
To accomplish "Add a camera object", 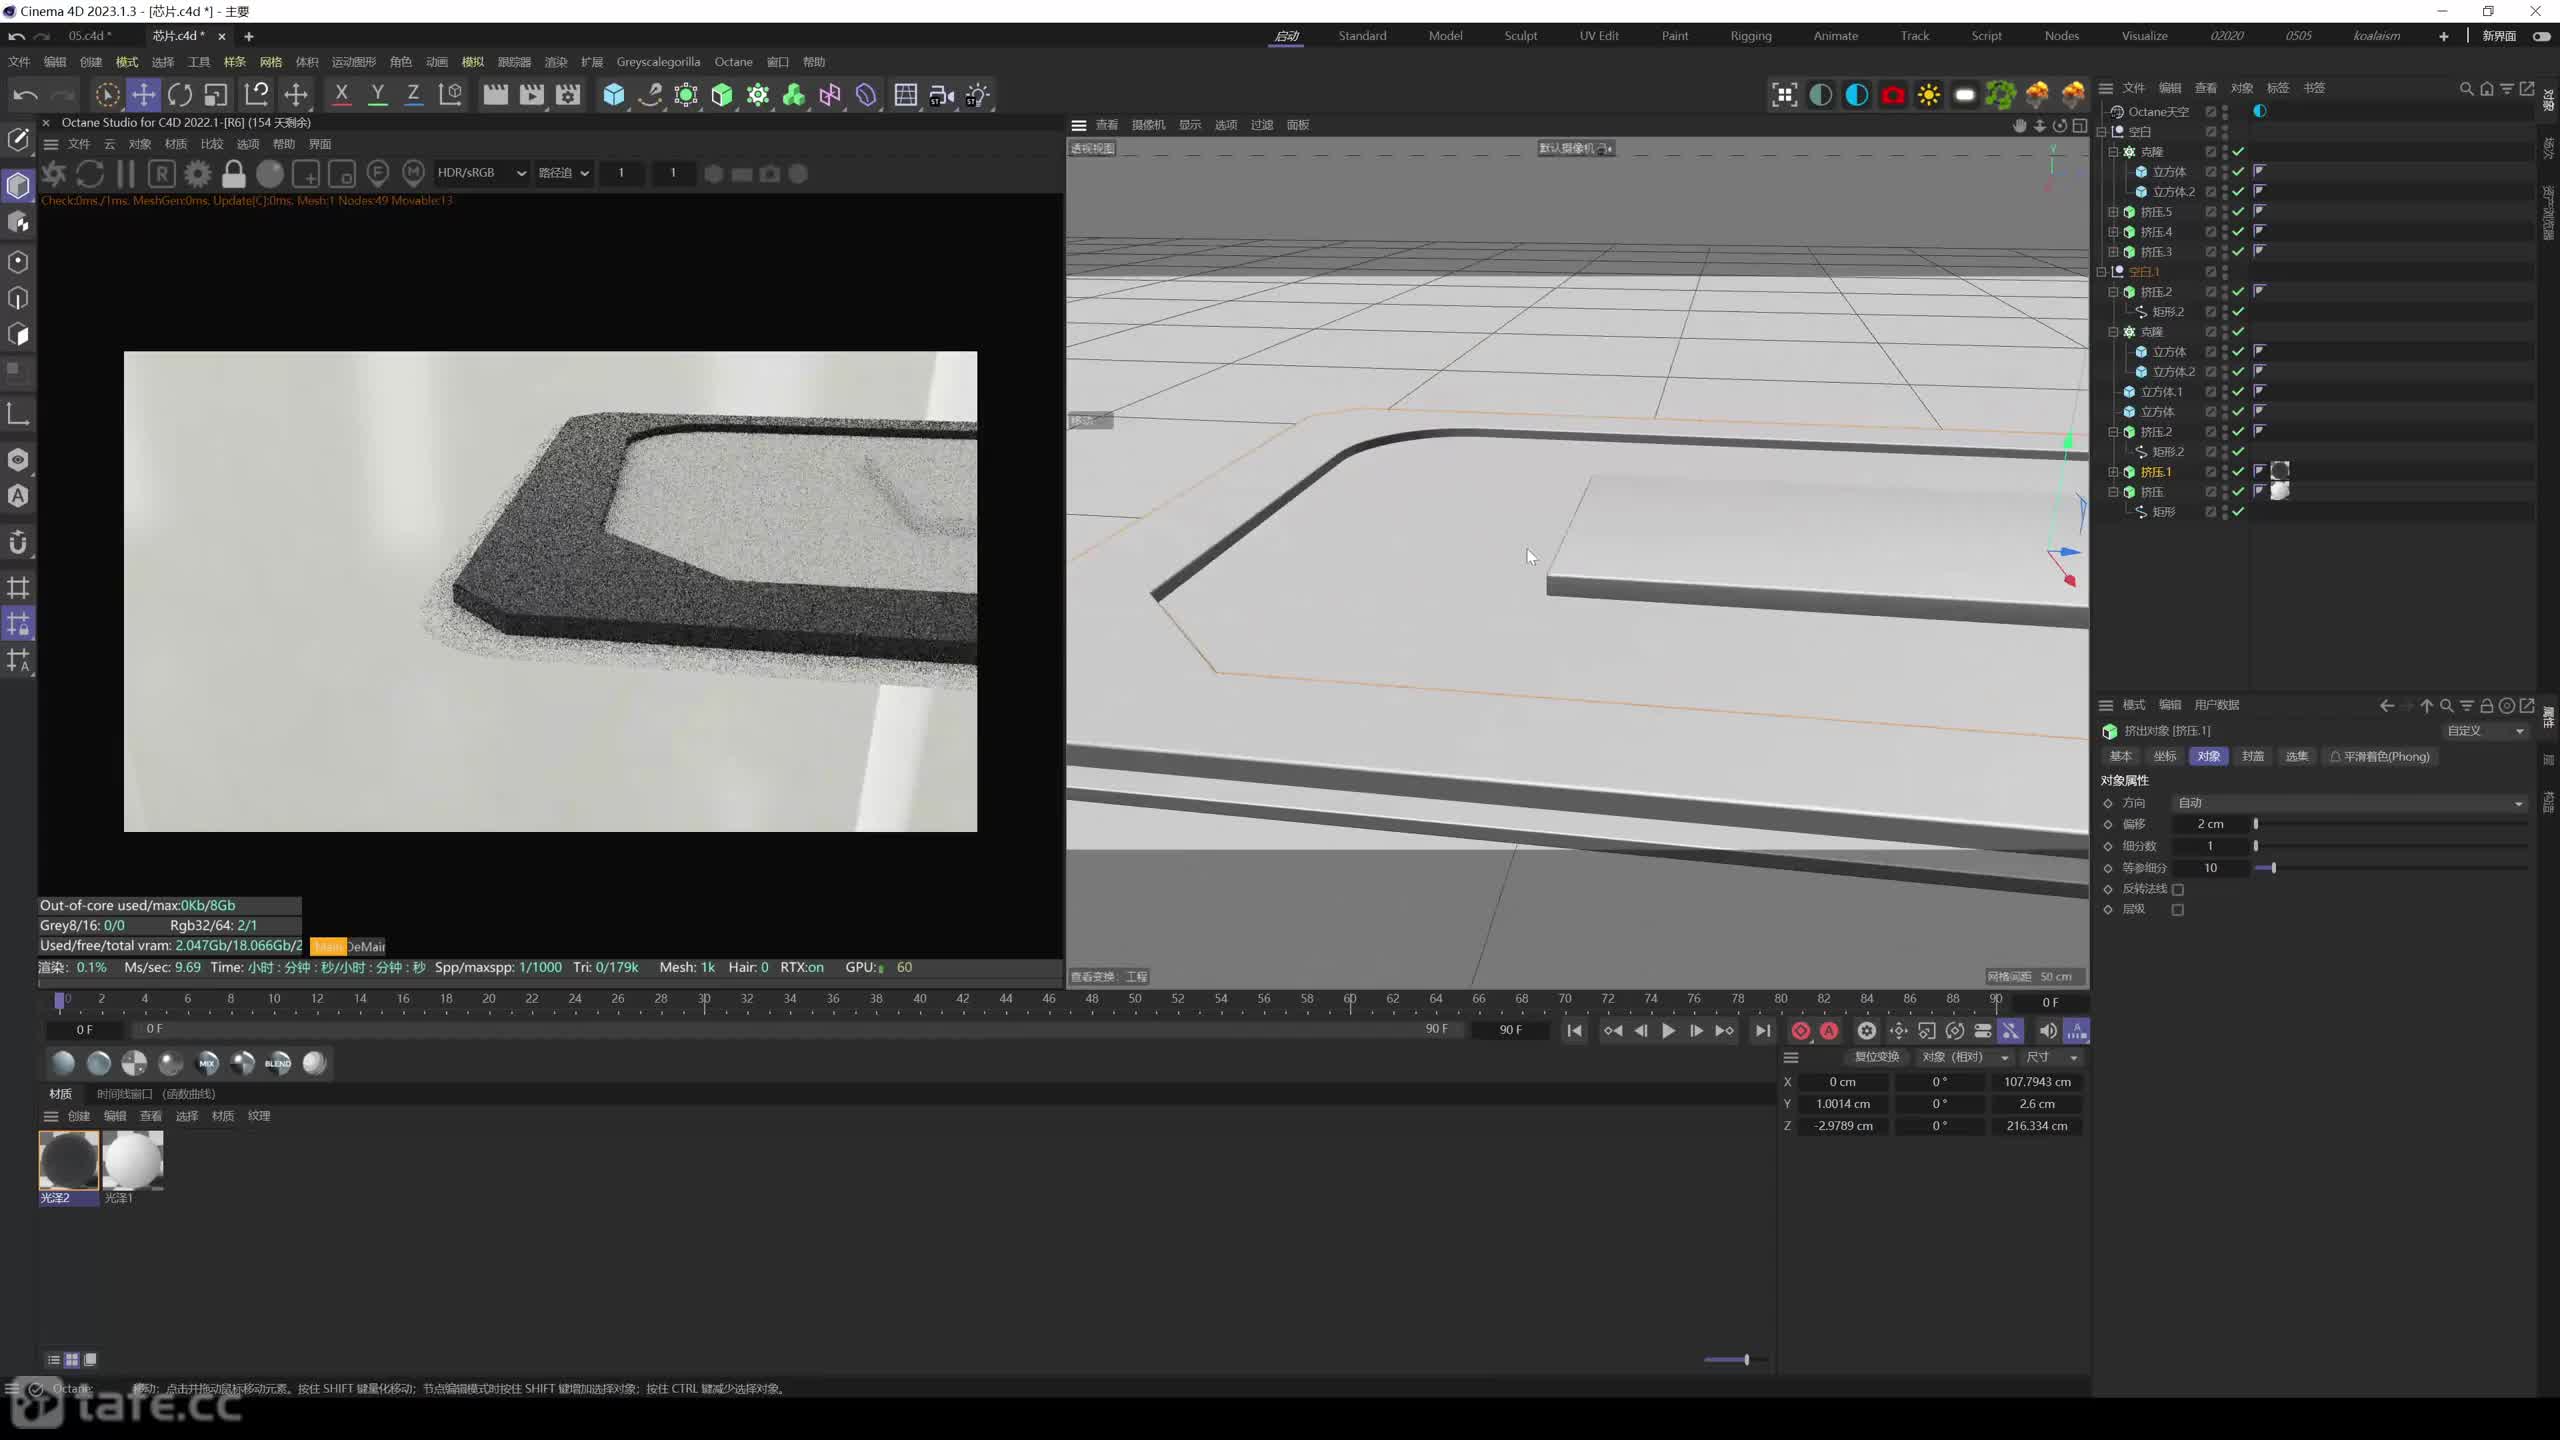I will [x=942, y=95].
